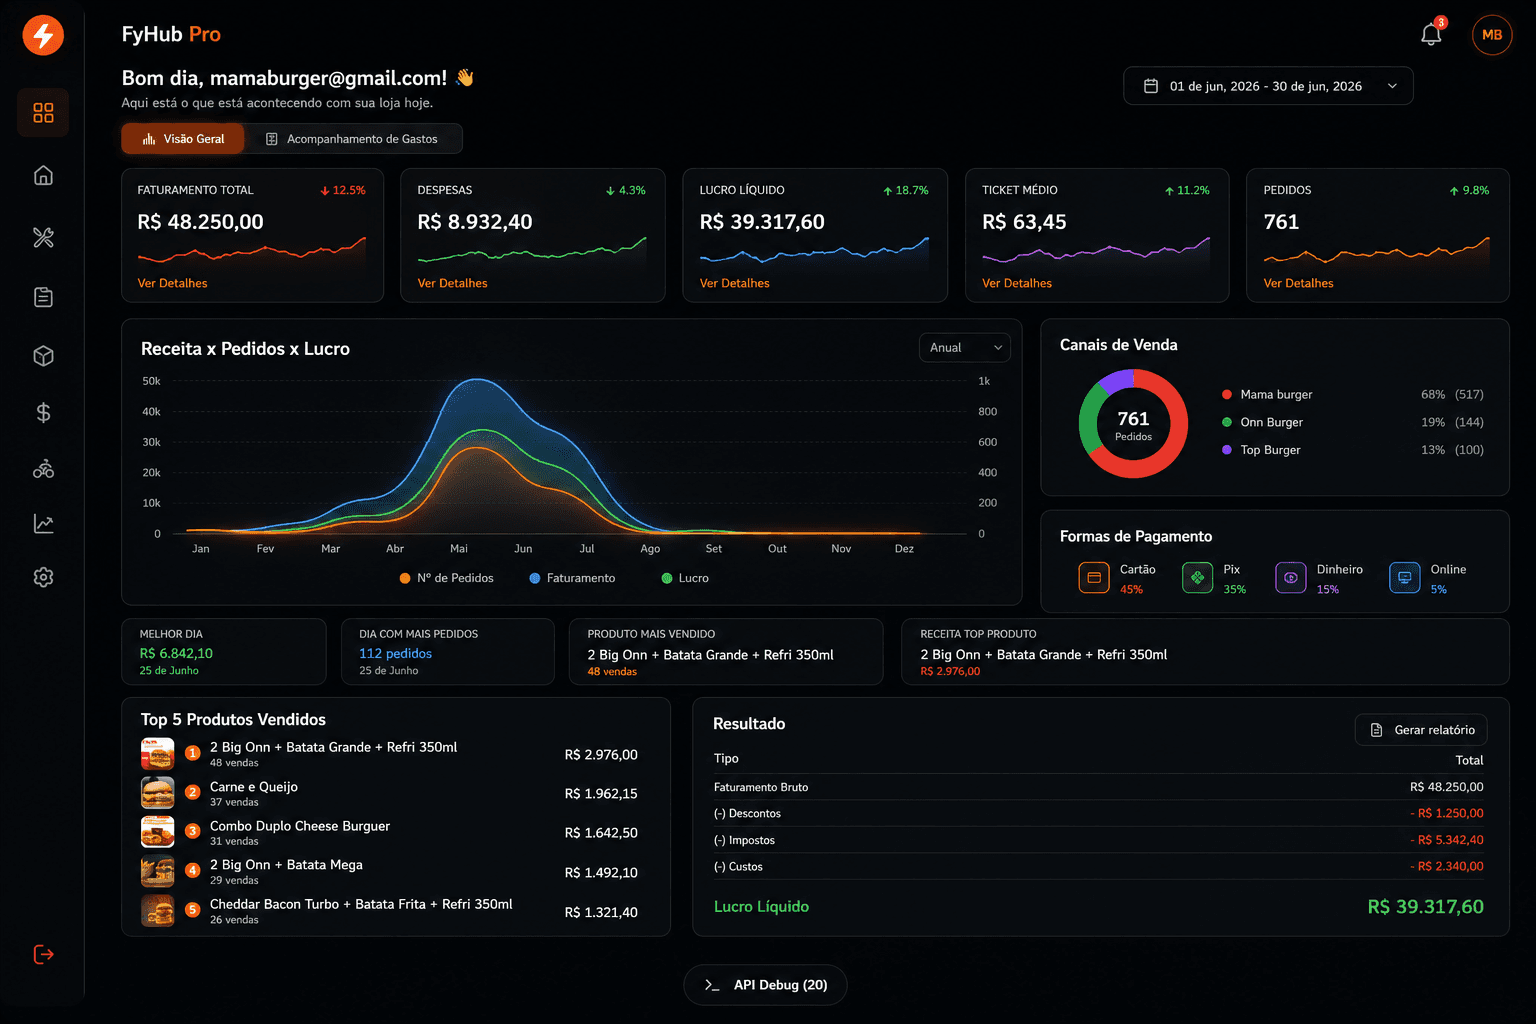Open Ver Detalhes under Faturamento Total
This screenshot has width=1536, height=1024.
172,283
